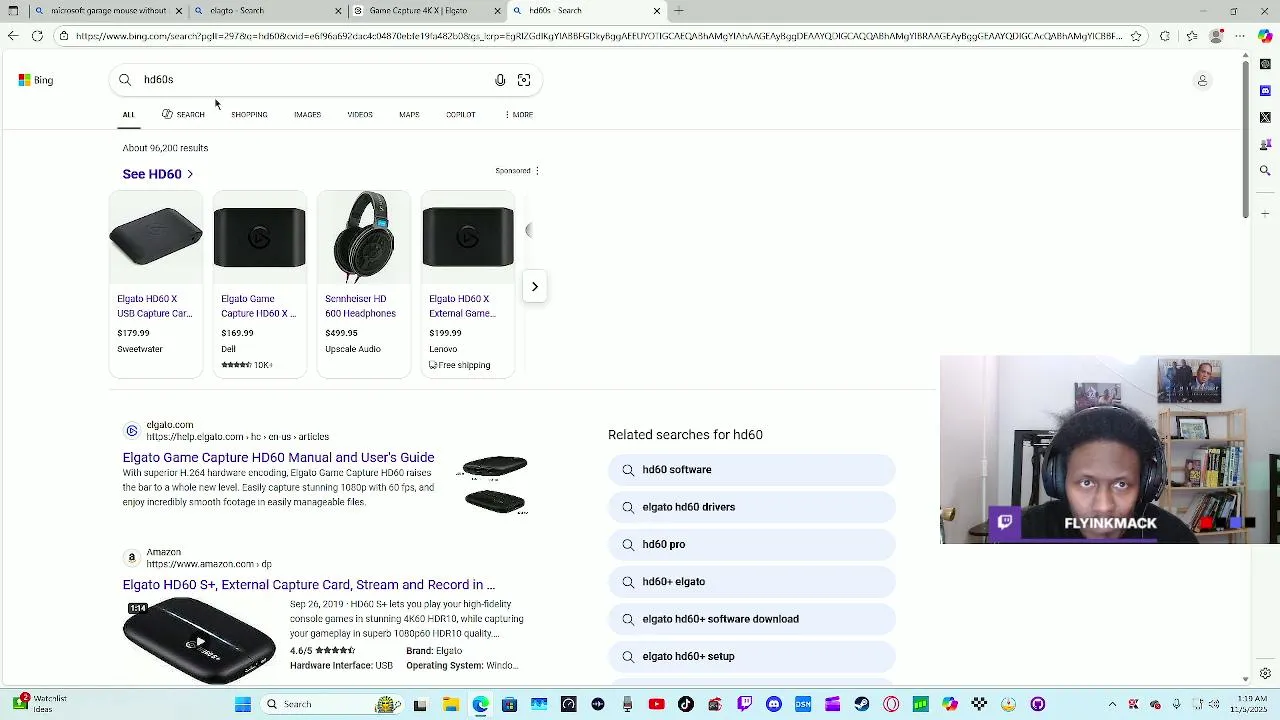This screenshot has height=720, width=1280.
Task: Select the SHOPPING tab
Action: pyautogui.click(x=249, y=115)
